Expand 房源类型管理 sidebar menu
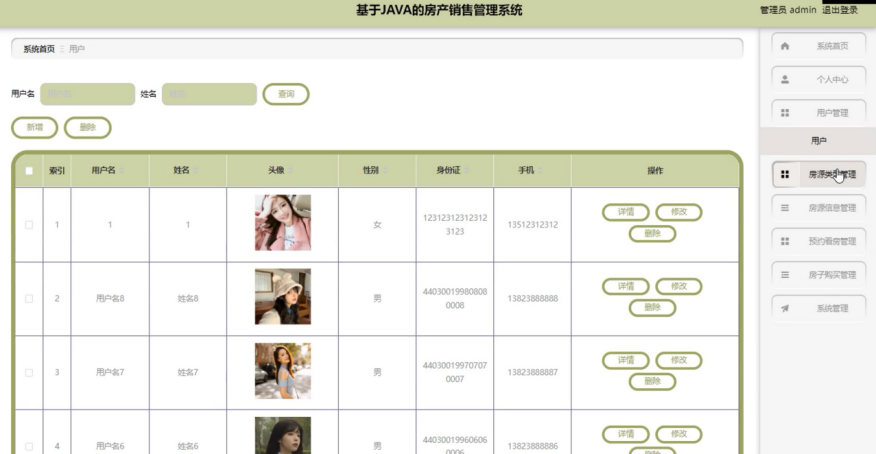Screen dimensions: 876x454 pyautogui.click(x=818, y=174)
